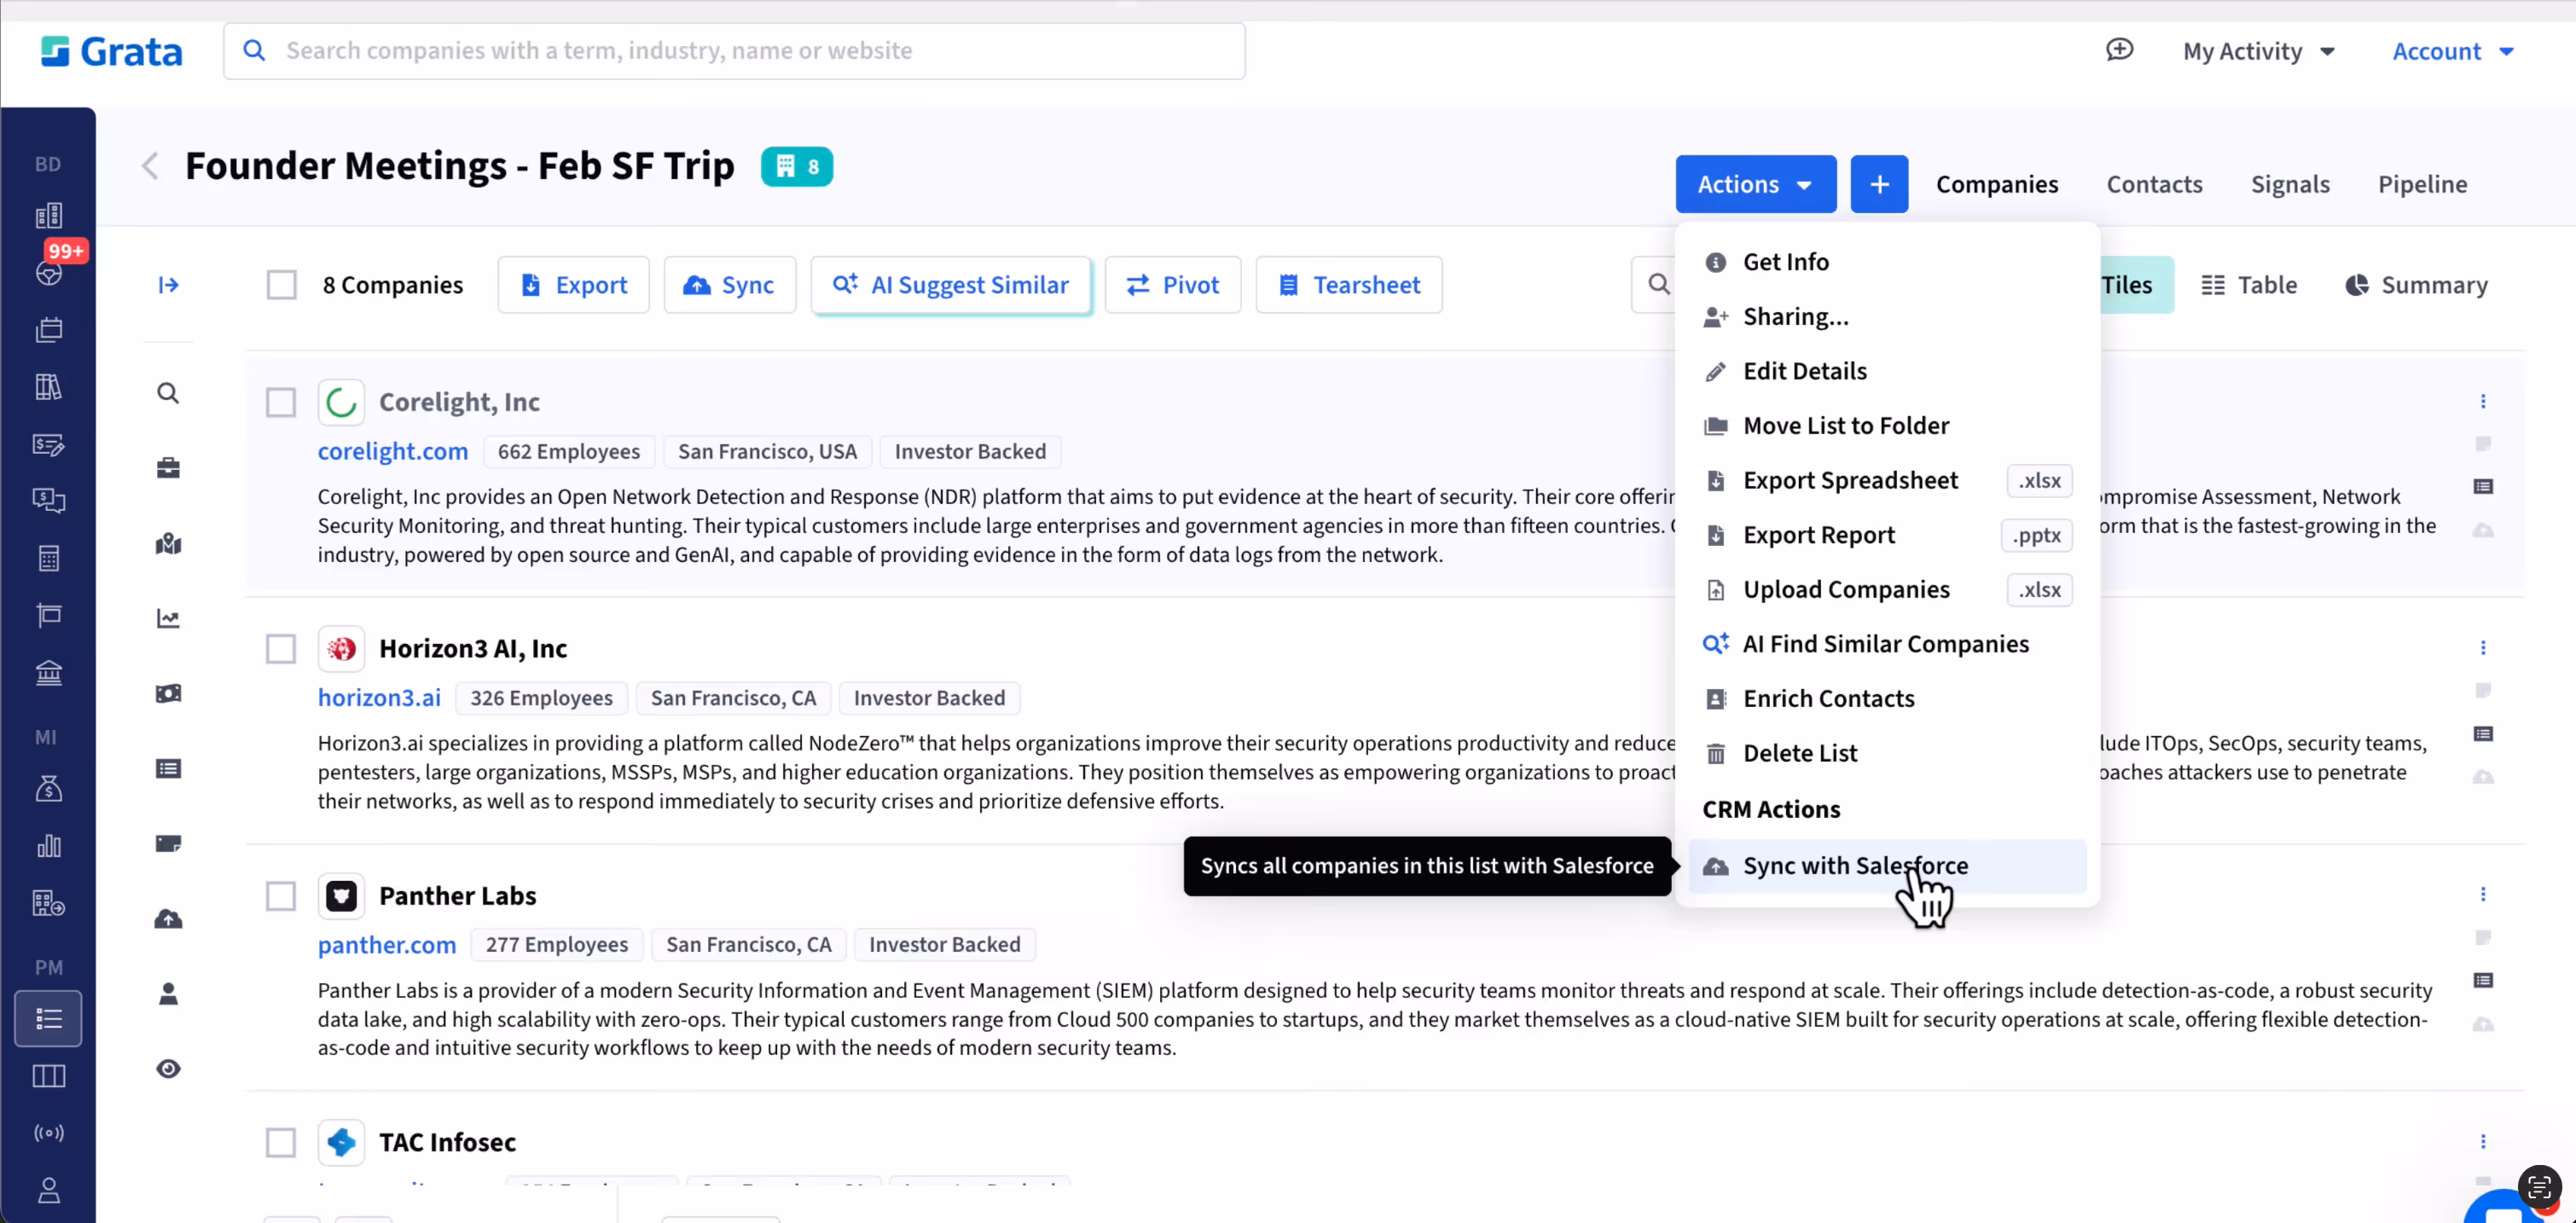Viewport: 2576px width, 1223px height.
Task: Choose Get Info from Actions menu
Action: tap(1887, 262)
